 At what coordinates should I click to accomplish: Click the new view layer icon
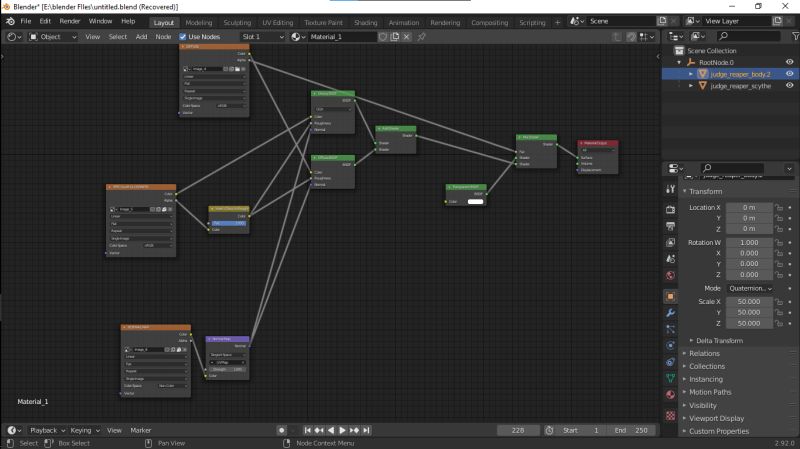tap(777, 21)
